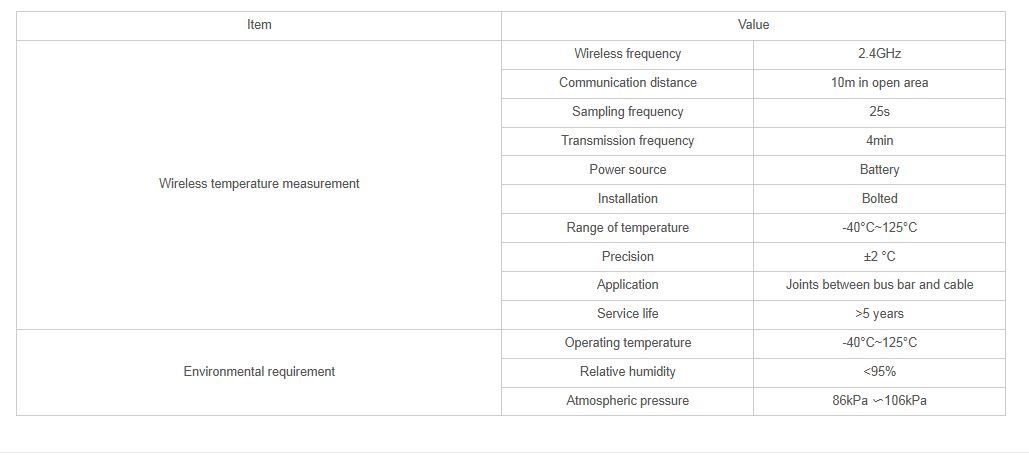This screenshot has width=1029, height=470.
Task: Click the "10m in open area" value
Action: pos(879,83)
